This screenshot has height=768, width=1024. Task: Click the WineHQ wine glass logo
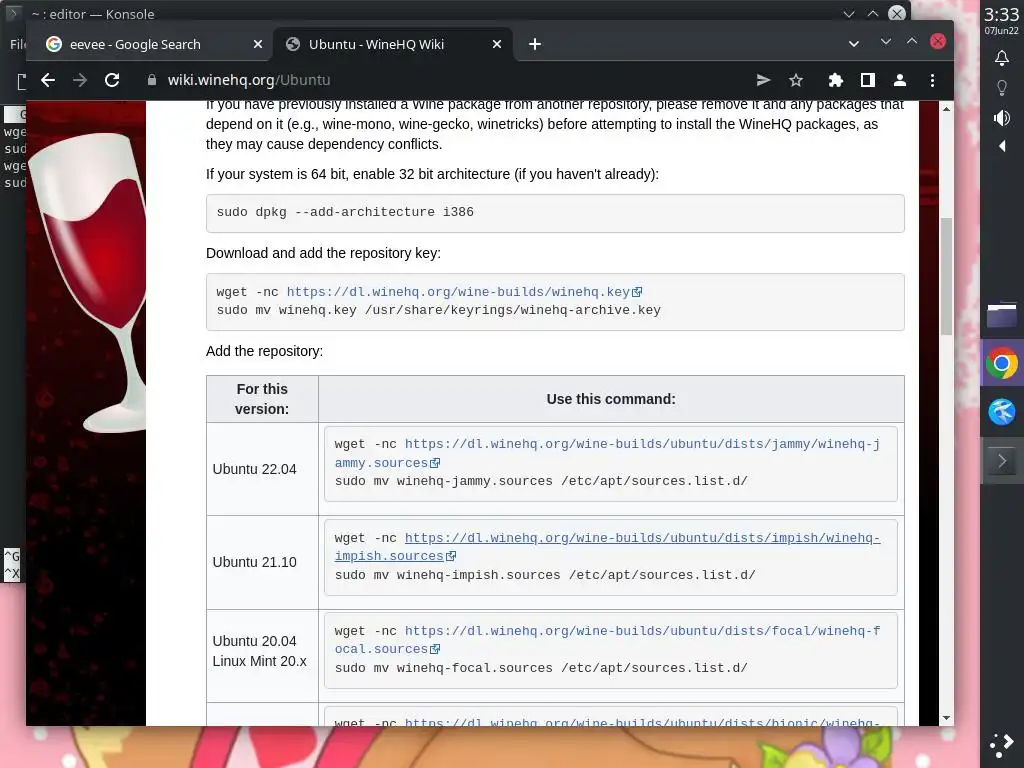pos(88,281)
